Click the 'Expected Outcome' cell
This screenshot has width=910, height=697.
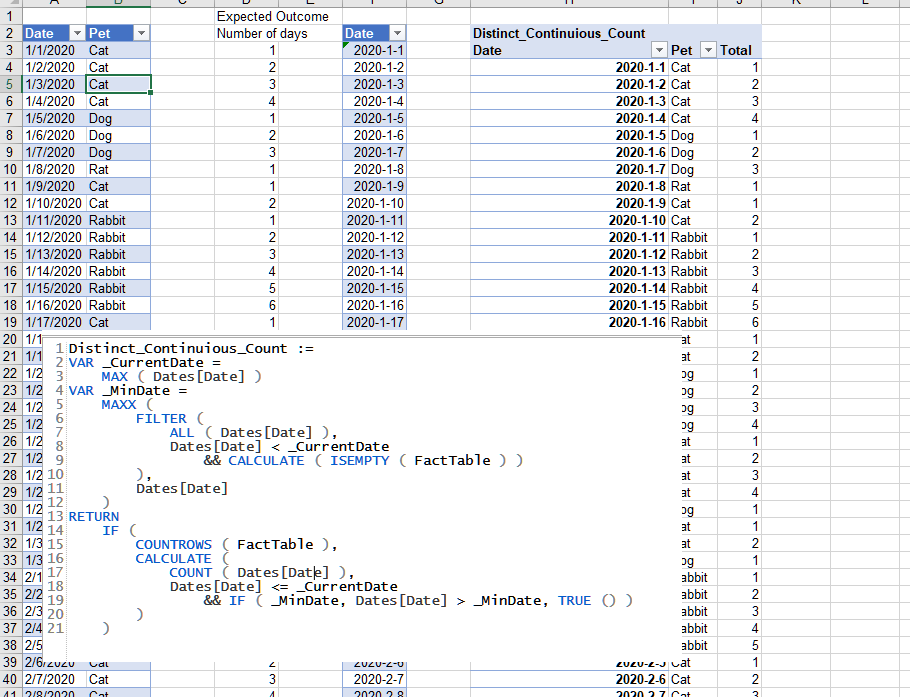point(272,16)
